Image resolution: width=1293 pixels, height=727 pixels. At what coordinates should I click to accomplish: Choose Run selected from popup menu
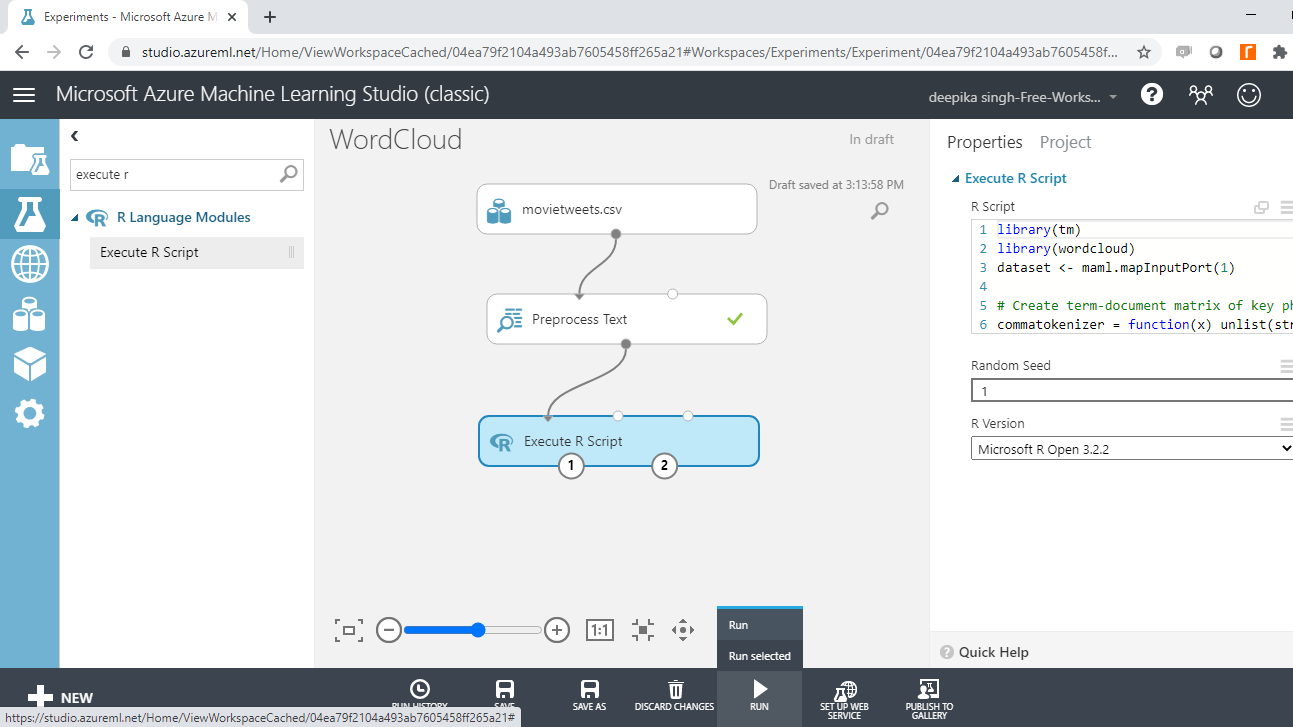(760, 656)
